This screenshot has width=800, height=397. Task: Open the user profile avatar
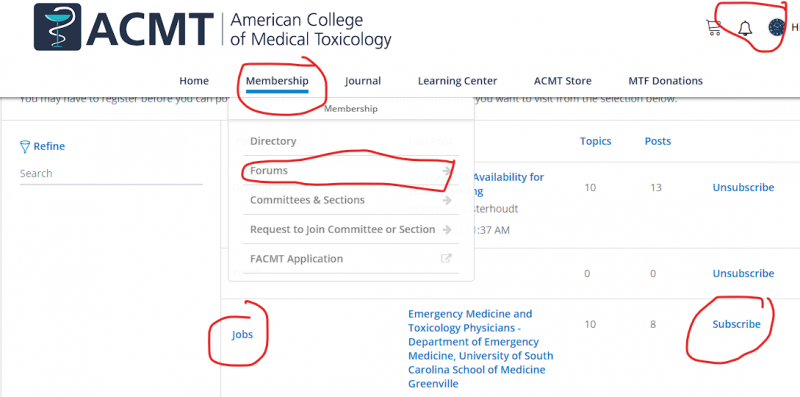[777, 27]
